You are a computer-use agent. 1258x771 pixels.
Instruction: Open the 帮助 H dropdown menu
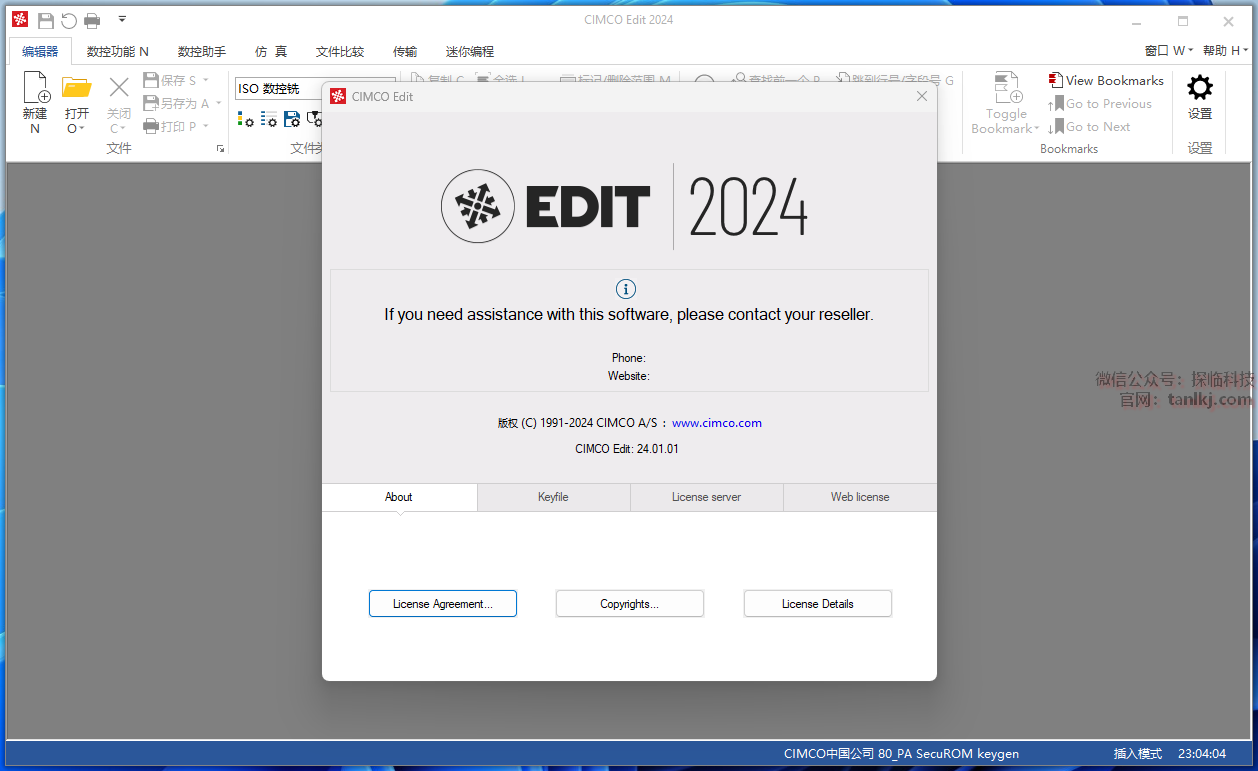[x=1225, y=51]
